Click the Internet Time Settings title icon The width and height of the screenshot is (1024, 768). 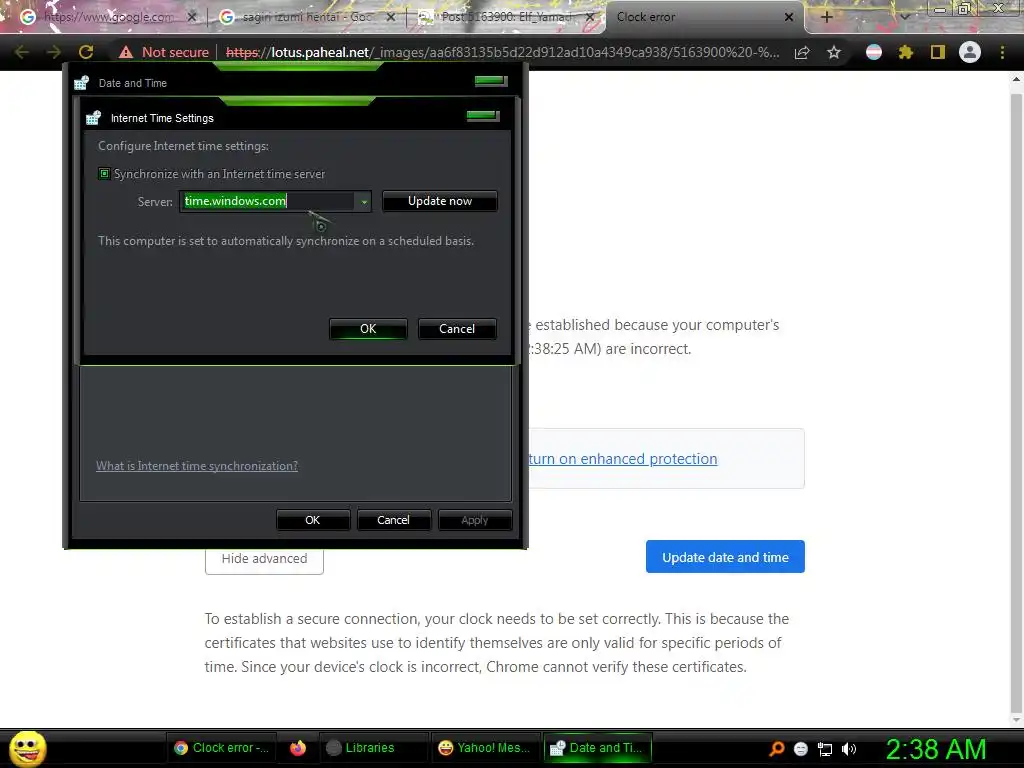pos(93,118)
